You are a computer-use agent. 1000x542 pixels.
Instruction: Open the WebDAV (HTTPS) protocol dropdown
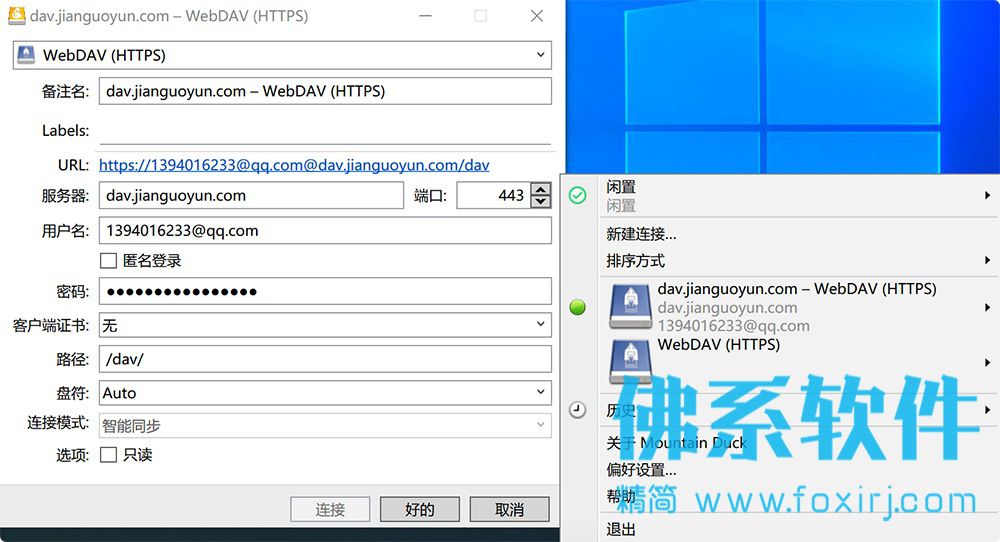[x=282, y=55]
